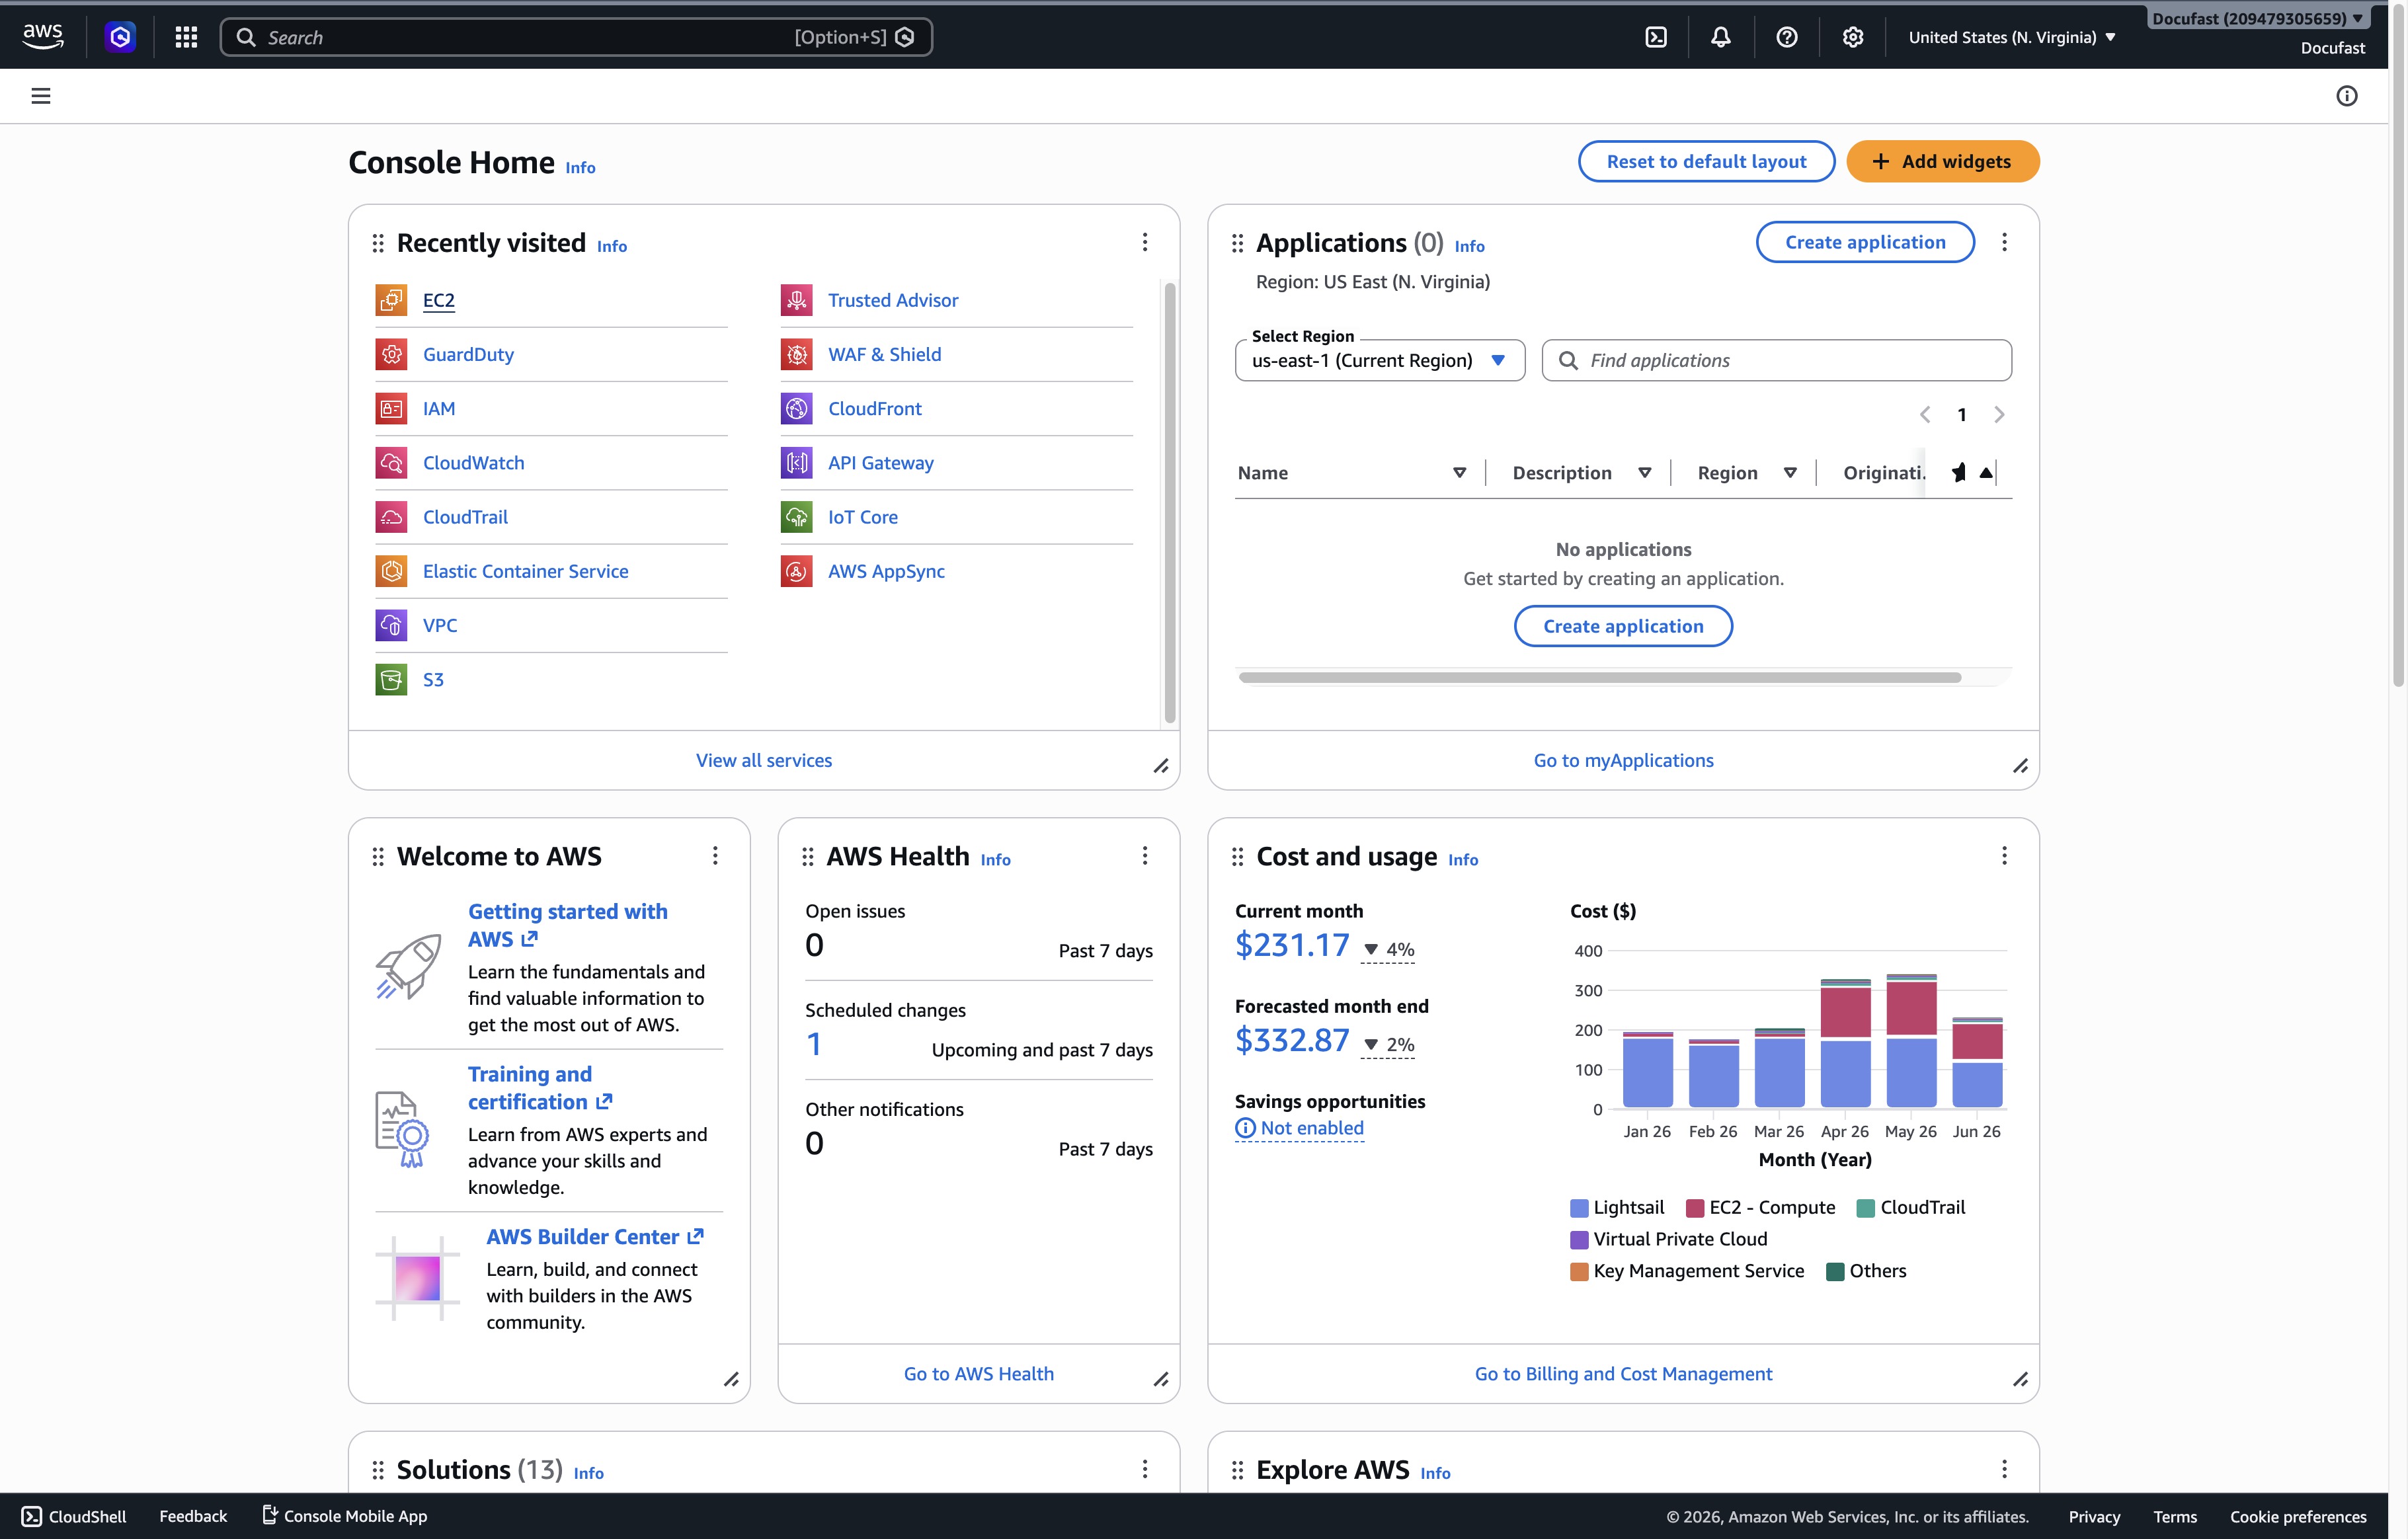Click the CloudFront service icon
This screenshot has width=2408, height=1539.
(x=796, y=408)
